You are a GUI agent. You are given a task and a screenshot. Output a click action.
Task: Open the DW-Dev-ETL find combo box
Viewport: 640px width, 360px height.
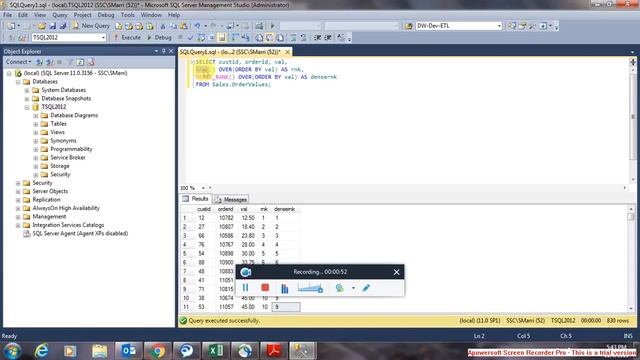coord(499,26)
